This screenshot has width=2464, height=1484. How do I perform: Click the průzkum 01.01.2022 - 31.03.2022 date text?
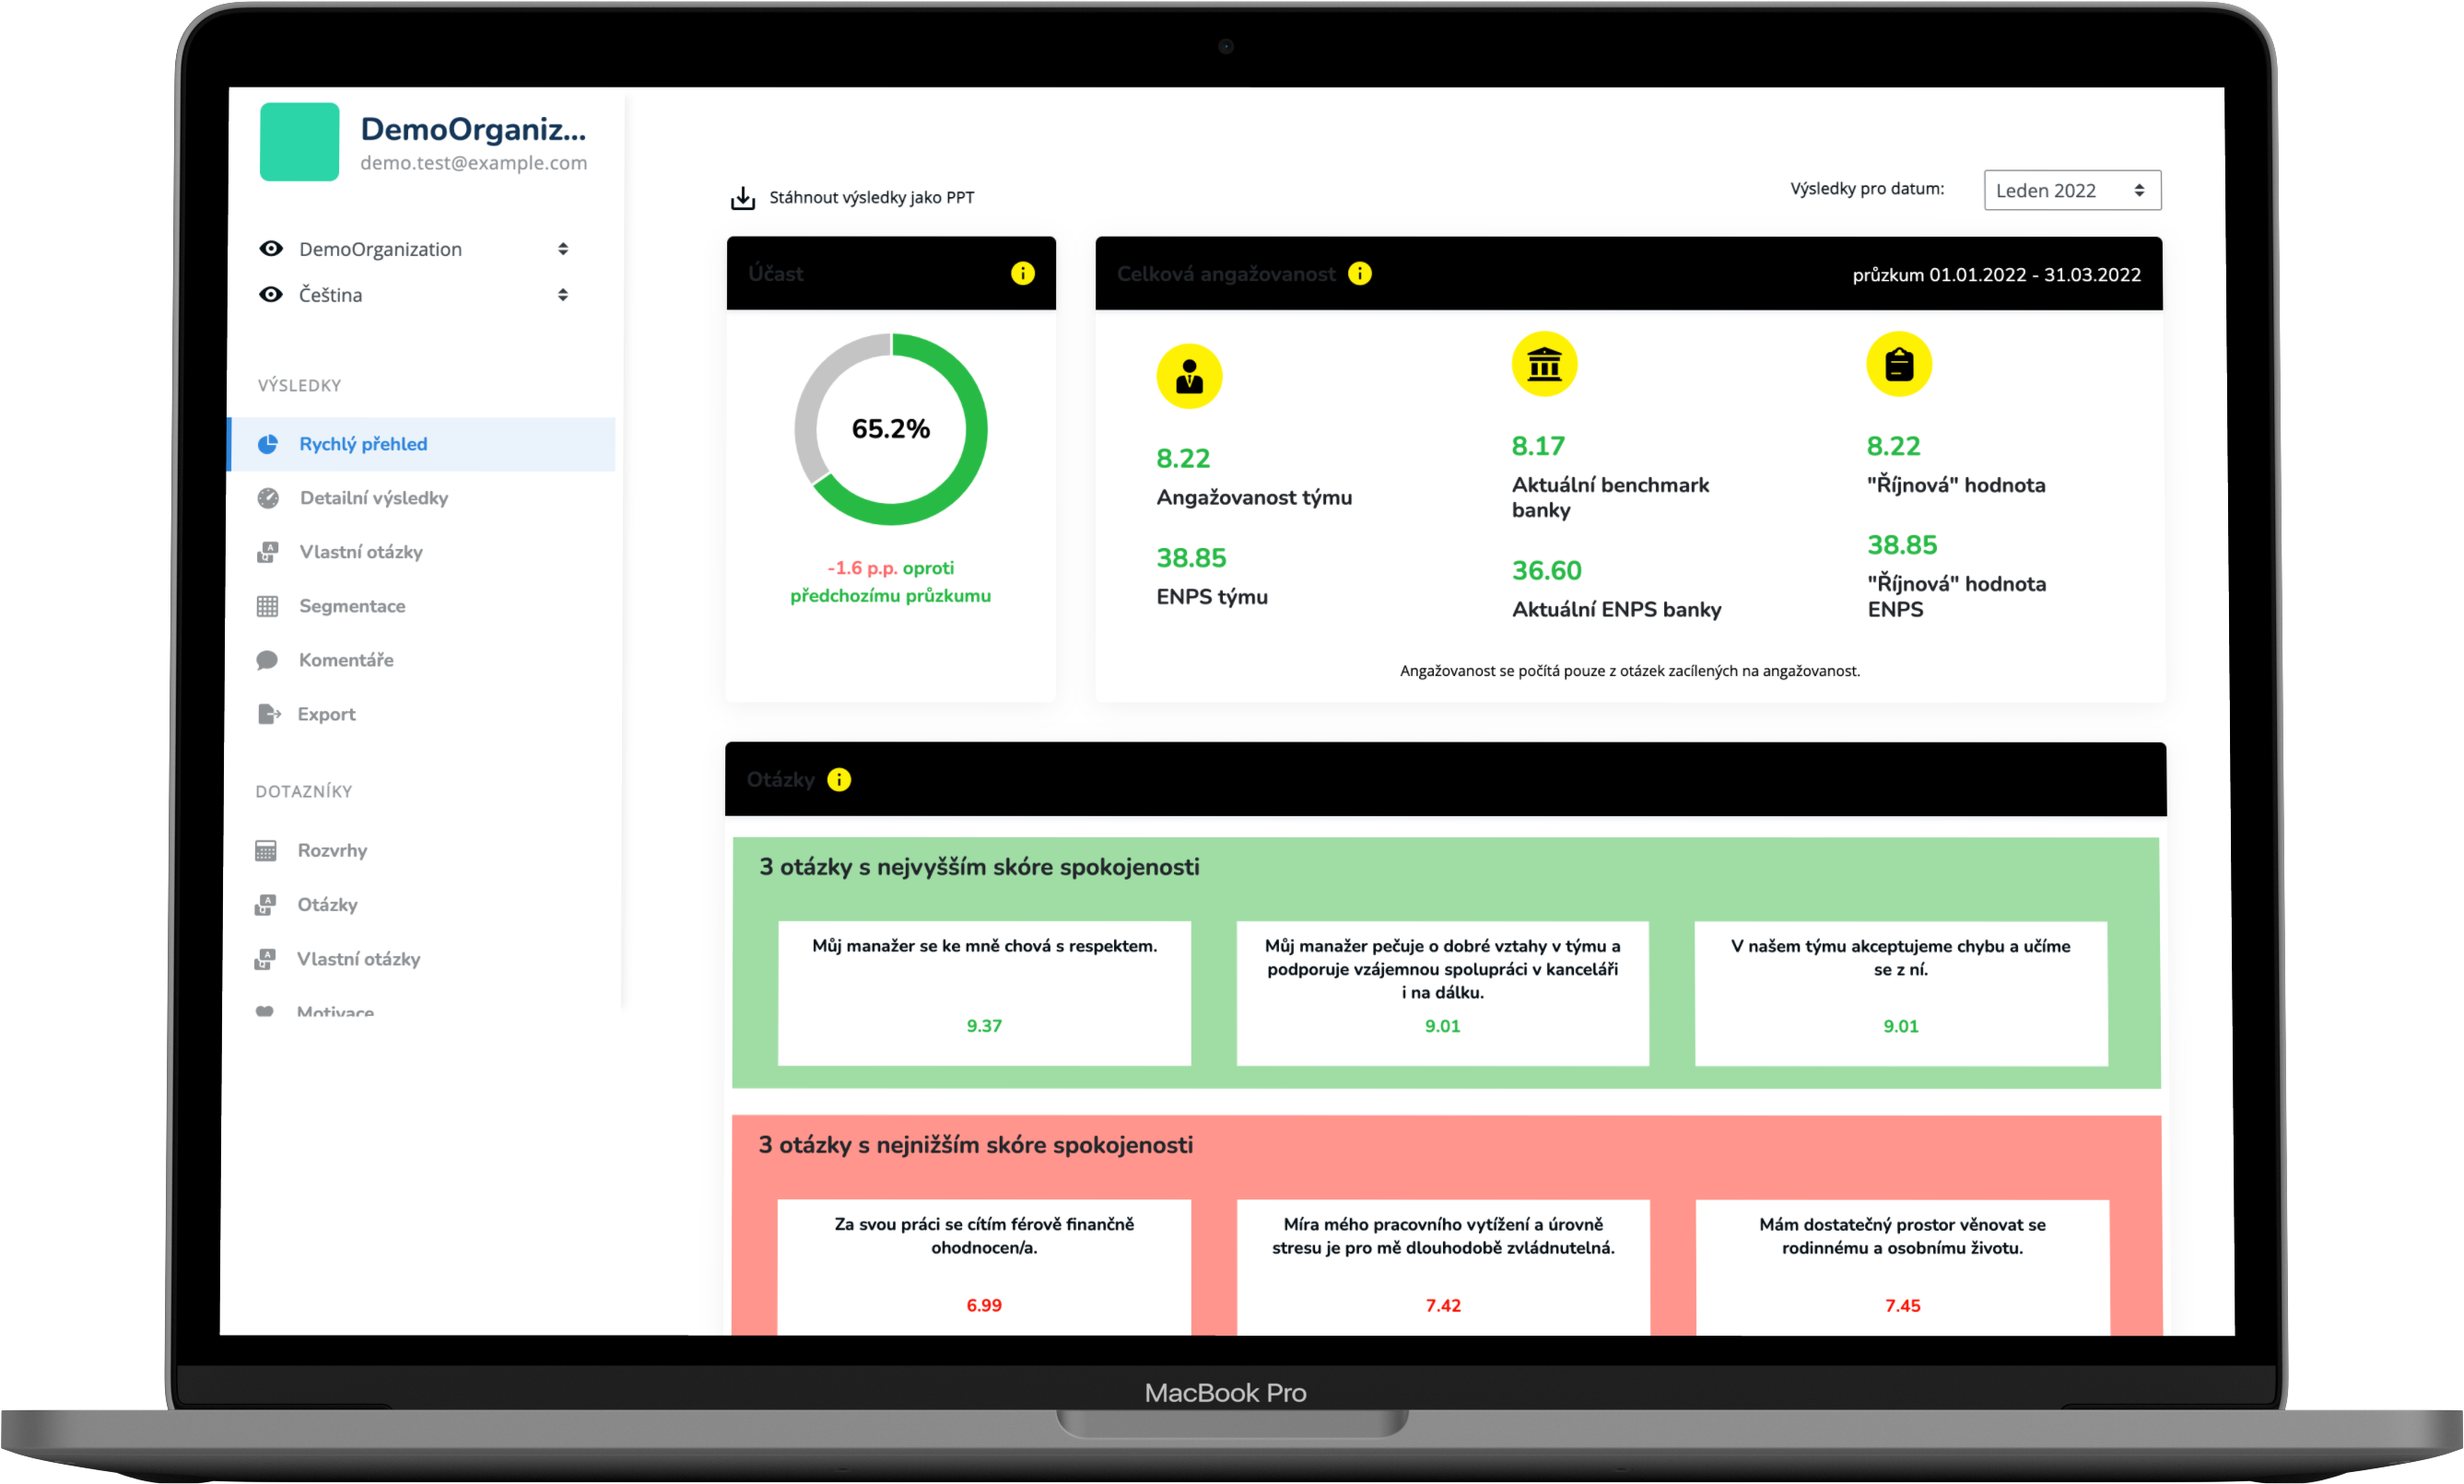[x=1996, y=275]
